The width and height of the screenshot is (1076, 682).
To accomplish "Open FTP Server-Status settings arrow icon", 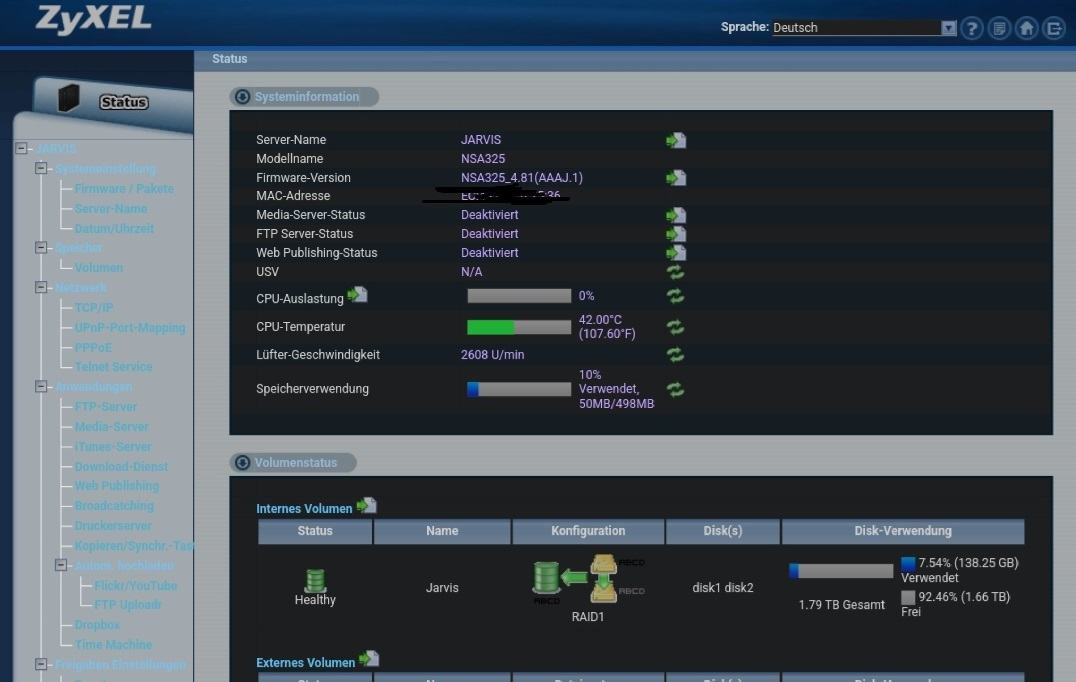I will coord(676,234).
